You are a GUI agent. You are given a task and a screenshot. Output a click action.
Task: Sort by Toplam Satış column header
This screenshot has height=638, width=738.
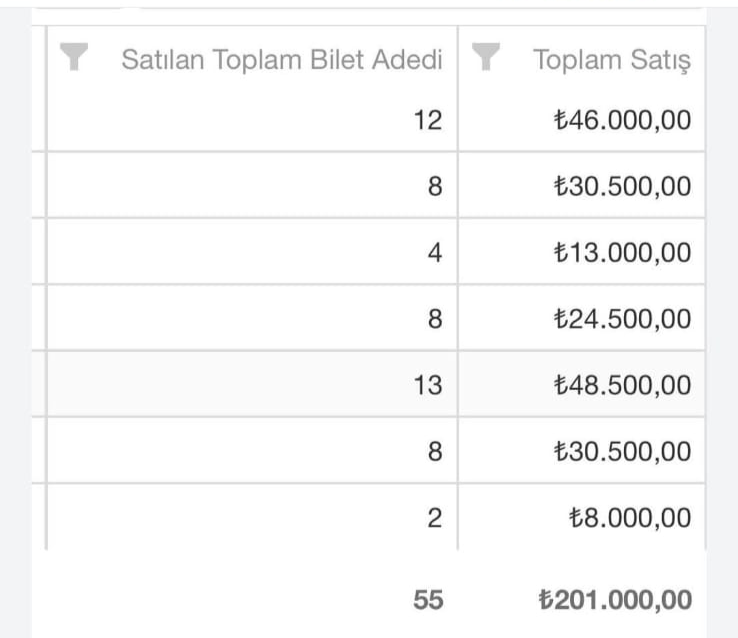click(612, 61)
